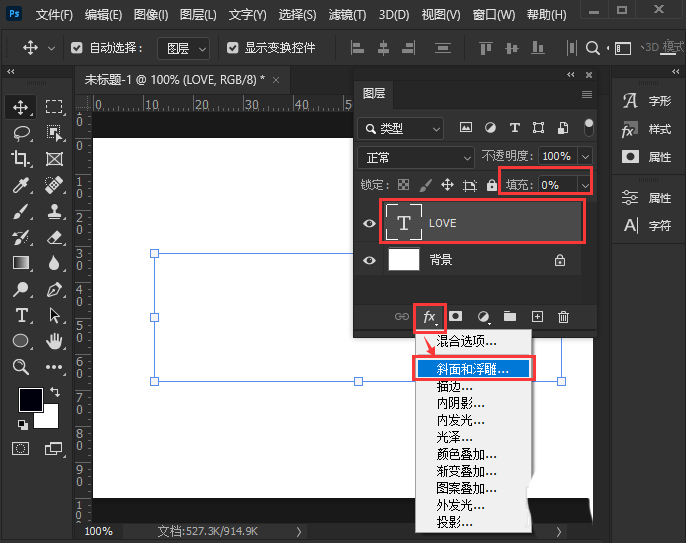The height and width of the screenshot is (543, 686).
Task: Toggle the Auto-Select checkbox
Action: point(77,48)
